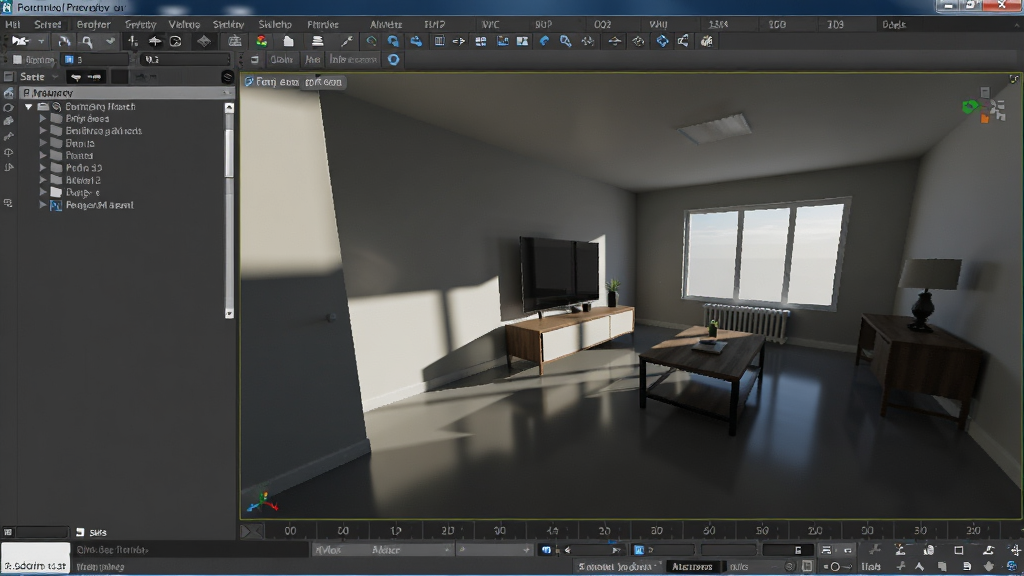
Task: Toggle the square checkbox left of Sacte
Action: pos(8,77)
